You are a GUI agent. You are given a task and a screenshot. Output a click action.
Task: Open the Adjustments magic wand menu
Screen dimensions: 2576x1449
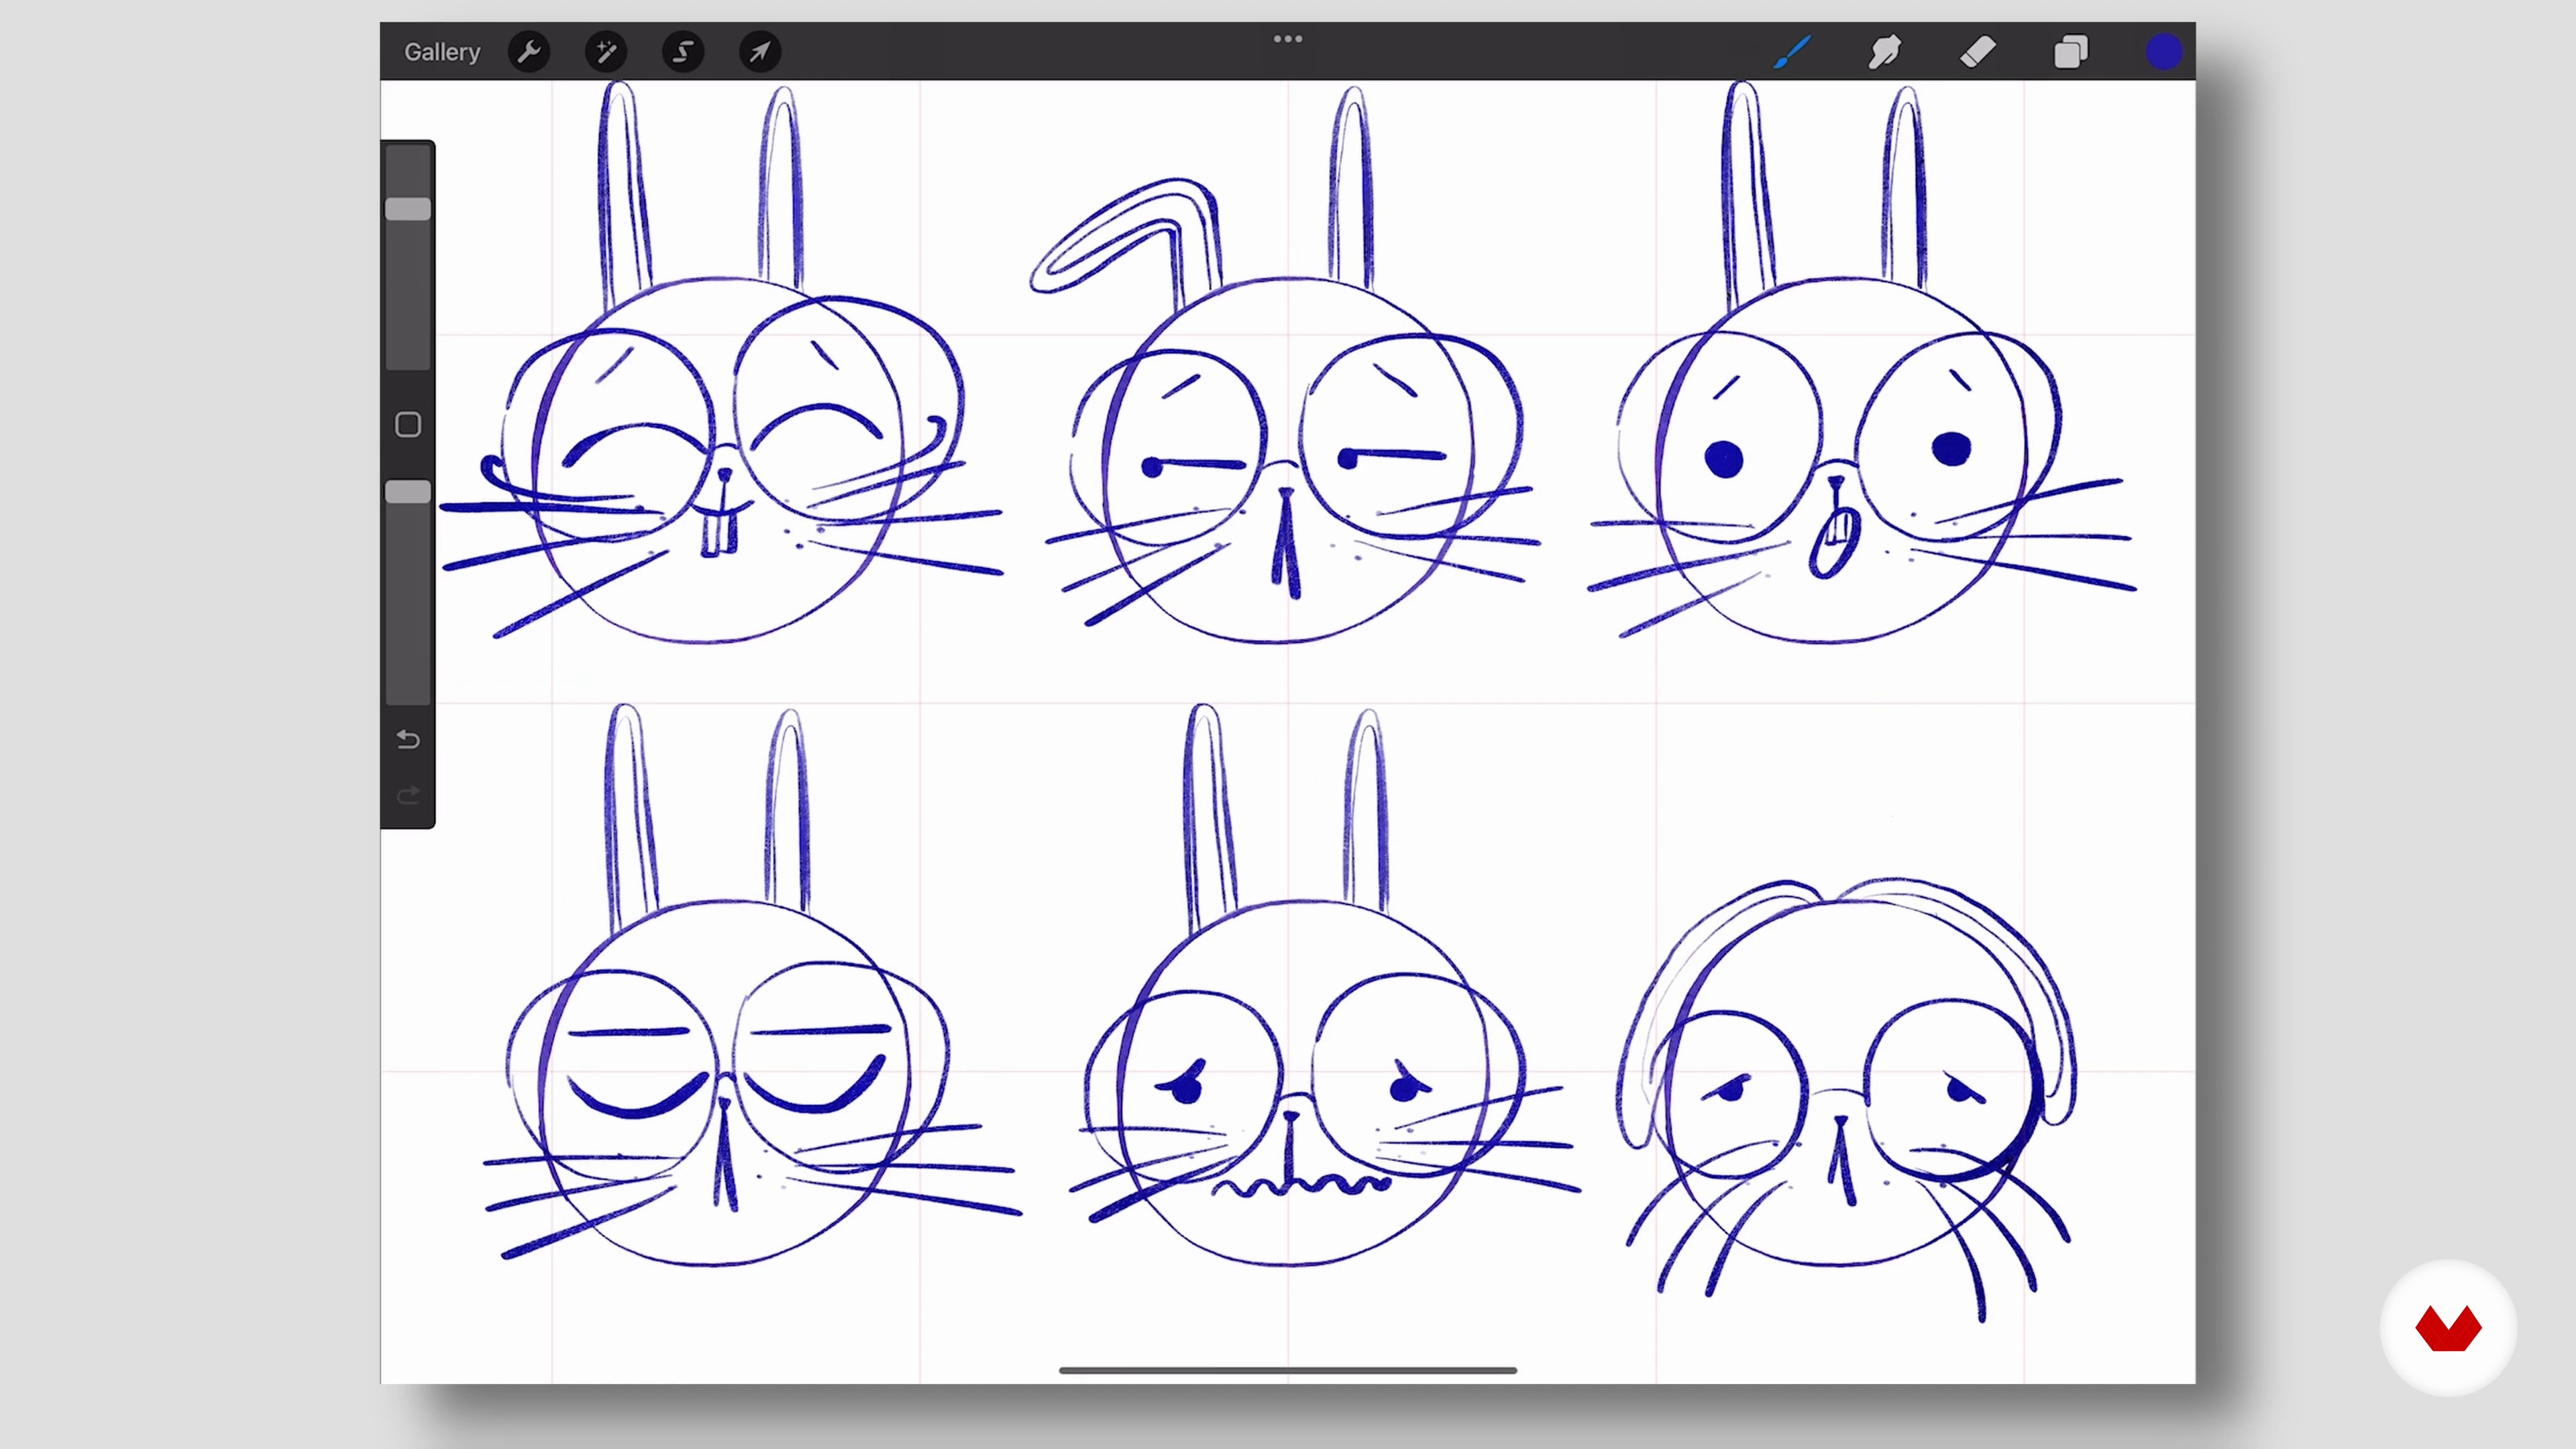606,52
